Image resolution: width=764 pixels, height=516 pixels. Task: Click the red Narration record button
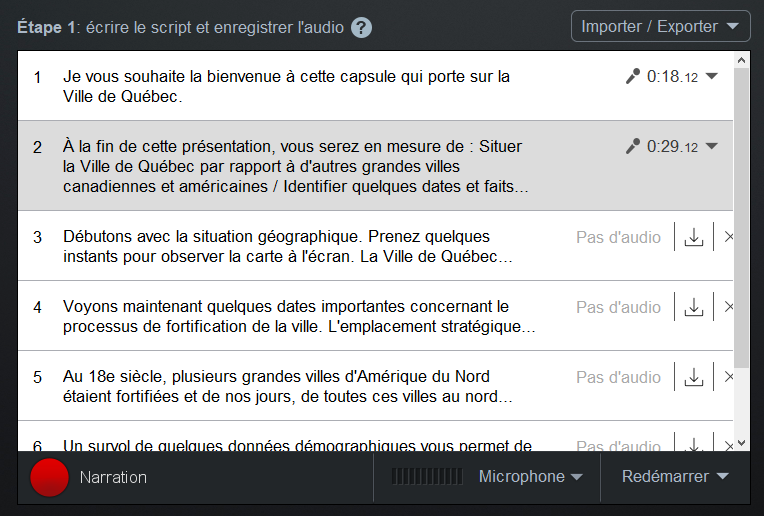[x=49, y=478]
